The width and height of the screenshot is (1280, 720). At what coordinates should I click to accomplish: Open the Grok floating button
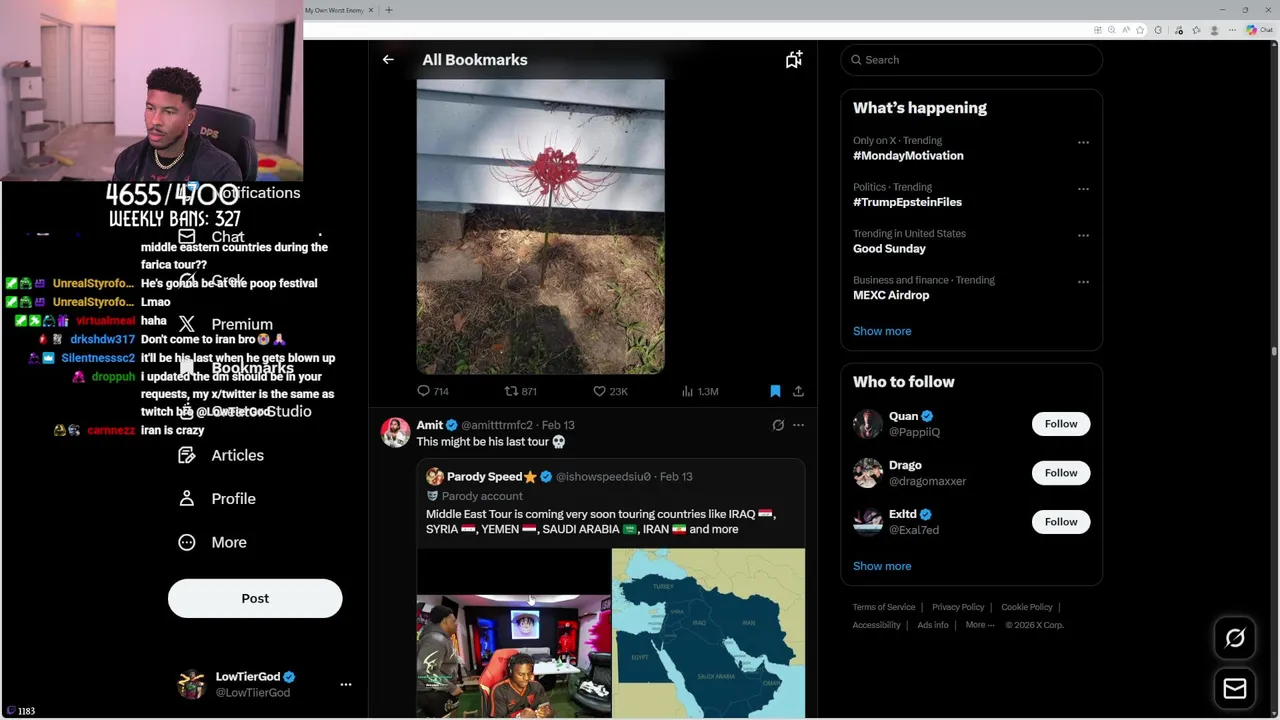click(x=1235, y=638)
